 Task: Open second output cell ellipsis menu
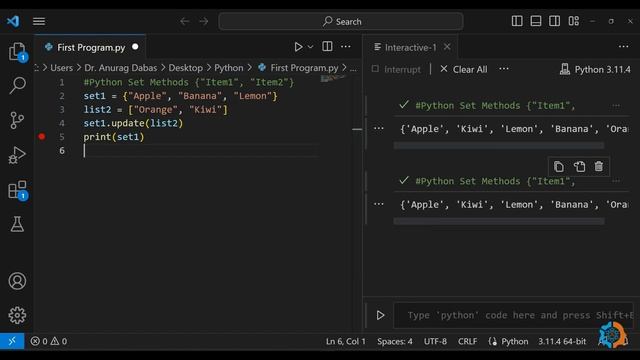pyautogui.click(x=379, y=204)
